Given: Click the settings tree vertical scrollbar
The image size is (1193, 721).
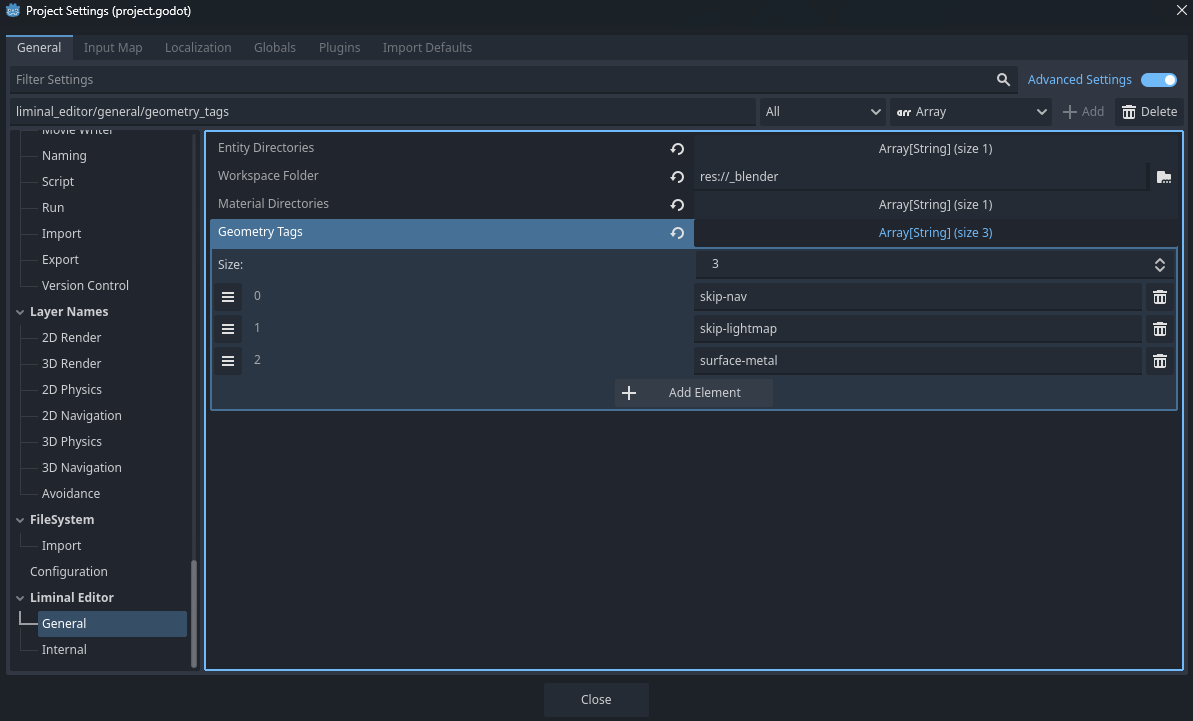Looking at the screenshot, I should pyautogui.click(x=194, y=614).
